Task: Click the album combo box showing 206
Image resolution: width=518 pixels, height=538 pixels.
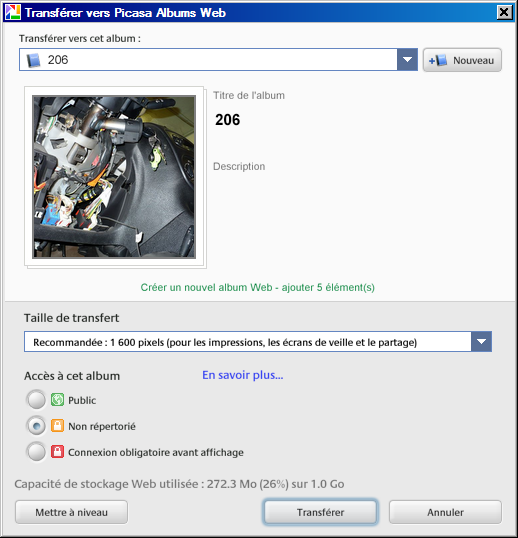Action: [x=218, y=60]
